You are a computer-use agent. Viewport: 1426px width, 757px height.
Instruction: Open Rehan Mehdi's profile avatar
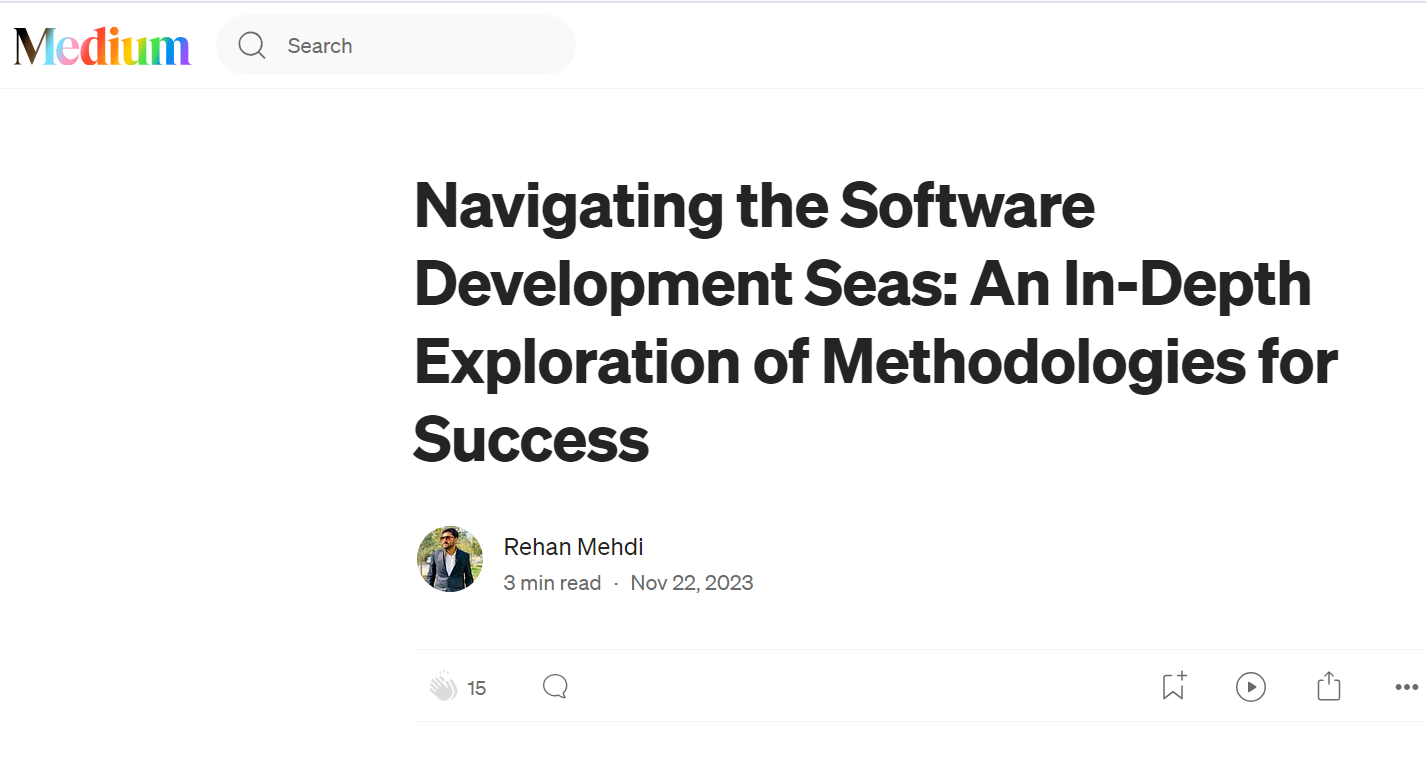tap(450, 559)
